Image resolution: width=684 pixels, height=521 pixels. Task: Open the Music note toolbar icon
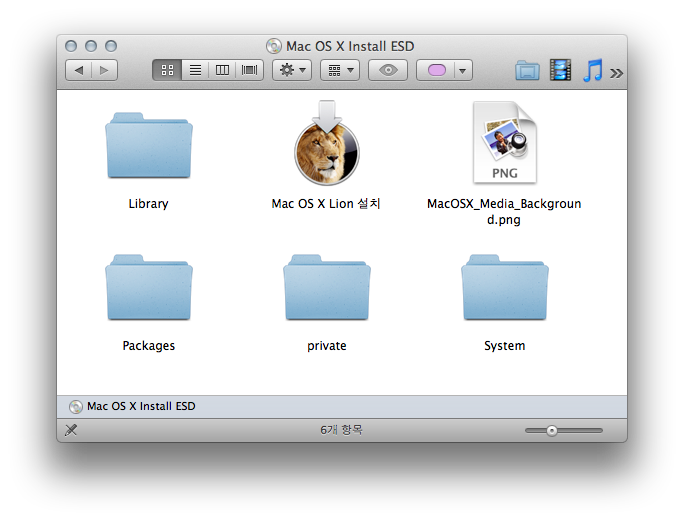[x=593, y=70]
